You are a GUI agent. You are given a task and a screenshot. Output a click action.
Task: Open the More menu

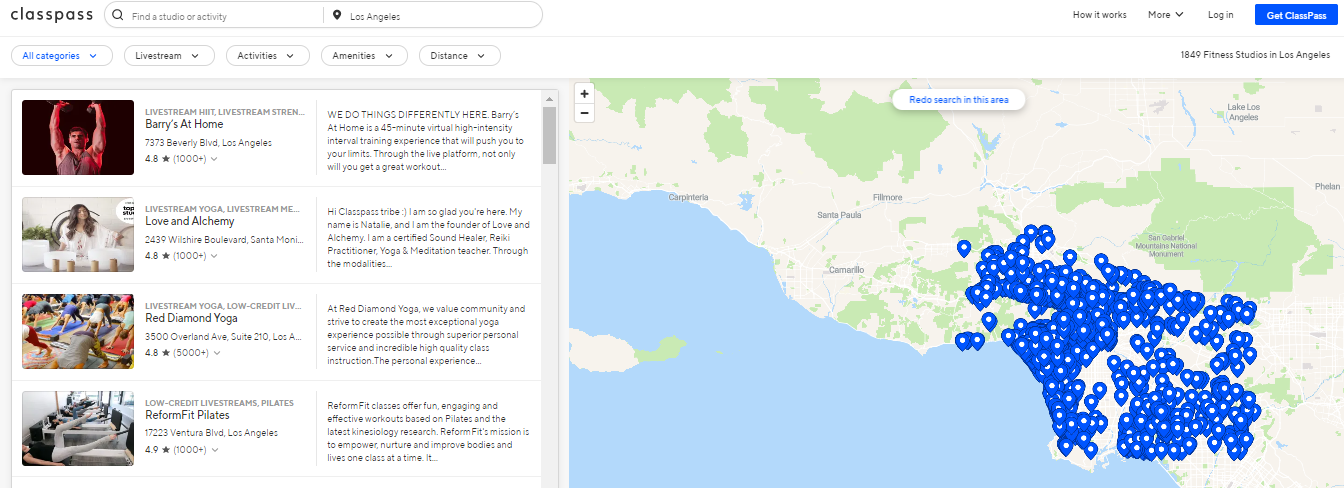[x=1166, y=15]
